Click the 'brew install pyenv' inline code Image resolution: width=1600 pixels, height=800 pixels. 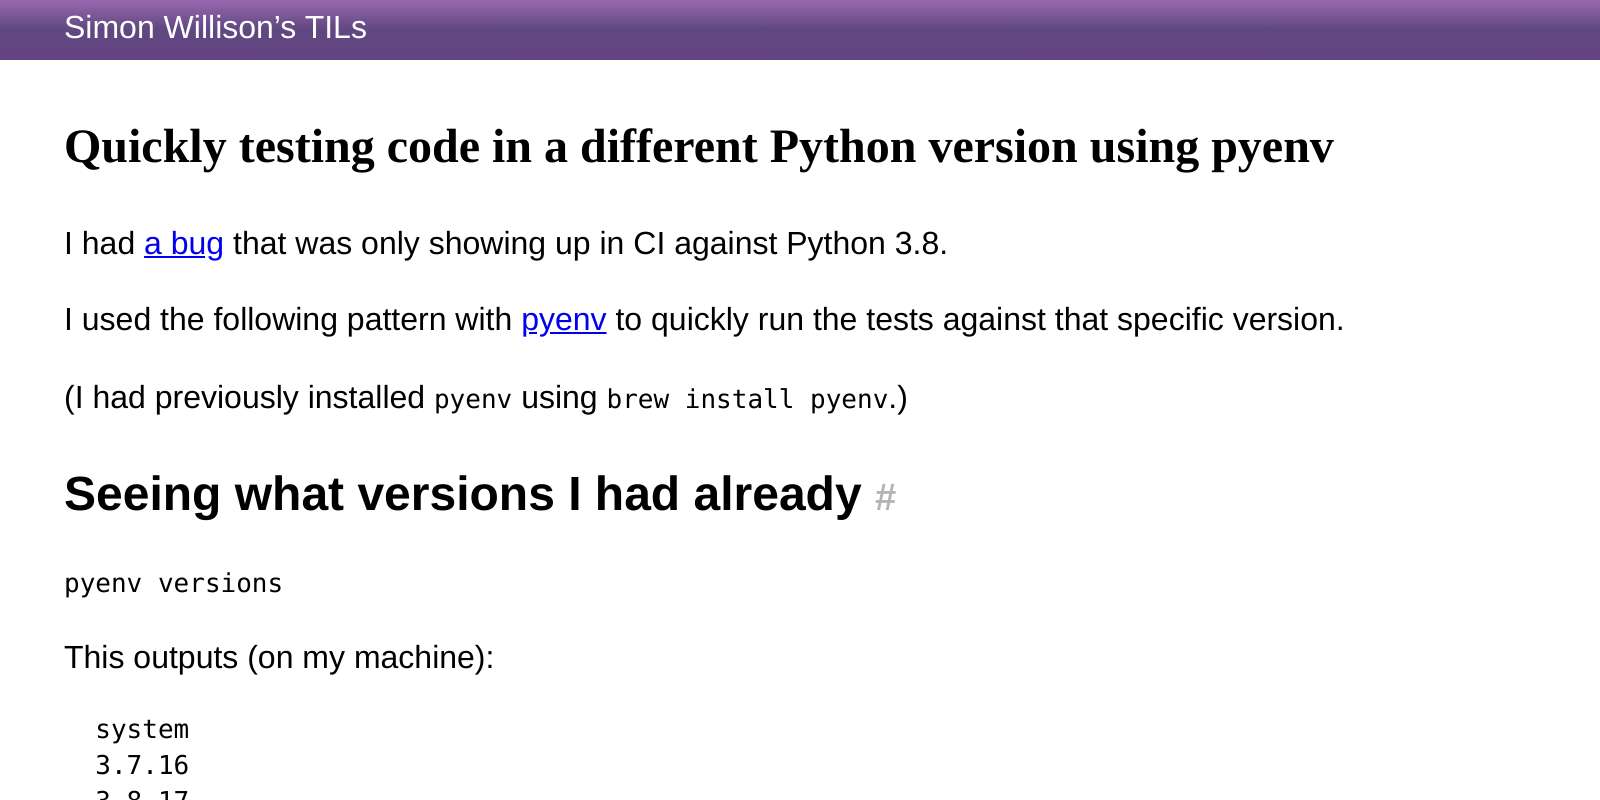click(x=747, y=399)
